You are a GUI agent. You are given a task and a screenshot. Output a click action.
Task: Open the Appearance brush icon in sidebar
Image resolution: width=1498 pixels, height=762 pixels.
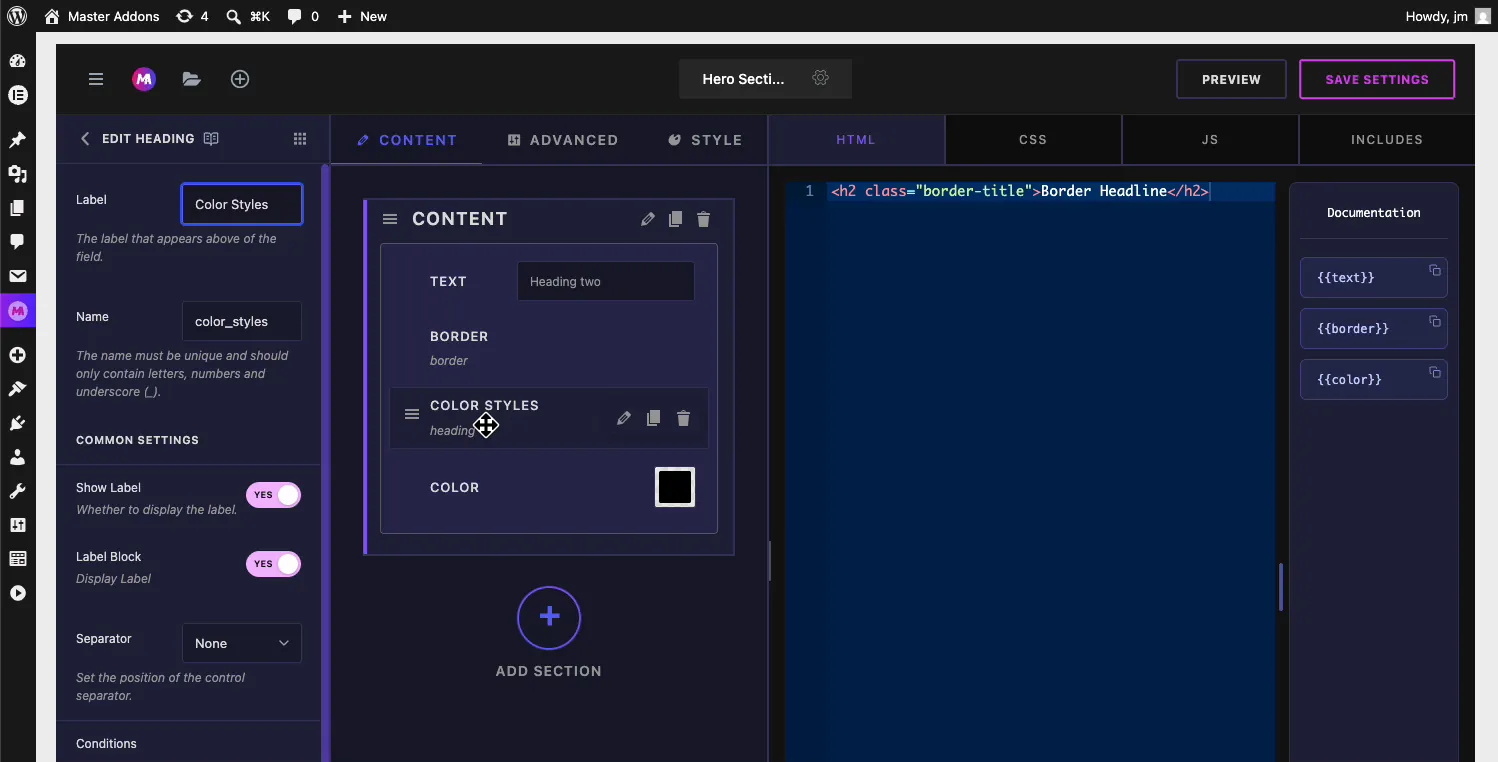[x=17, y=389]
